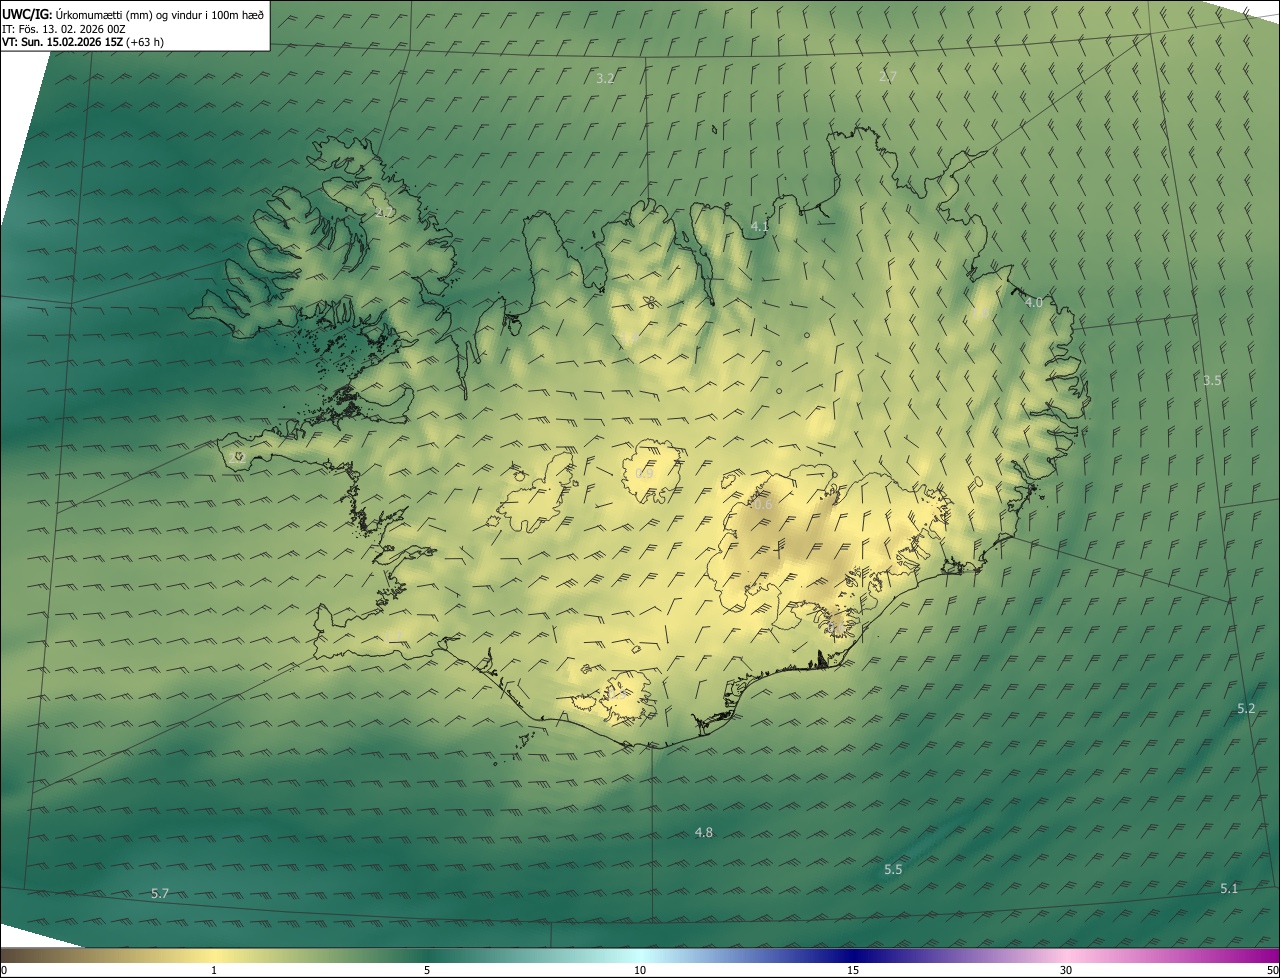
Task: Select the value label 3.5 east of Iceland
Action: (x=1212, y=380)
